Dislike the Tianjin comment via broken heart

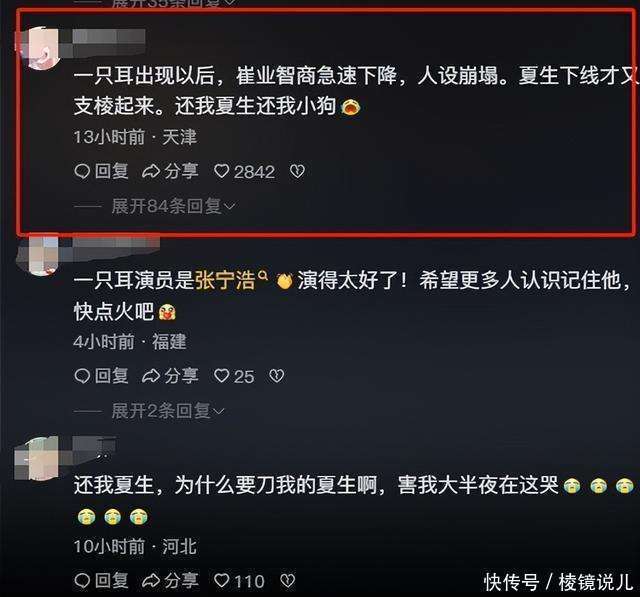(x=297, y=172)
